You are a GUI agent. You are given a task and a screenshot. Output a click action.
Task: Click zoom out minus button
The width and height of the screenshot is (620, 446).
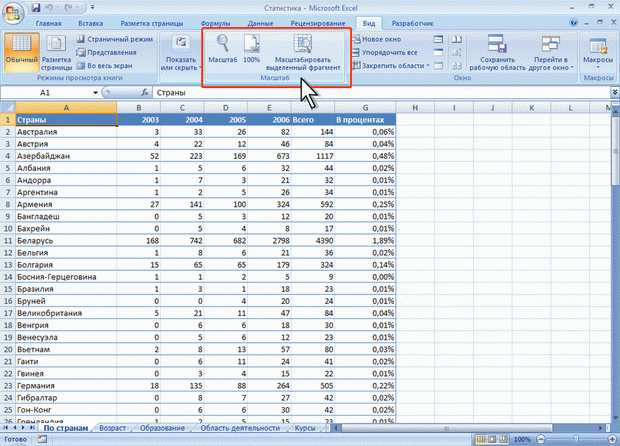[541, 439]
